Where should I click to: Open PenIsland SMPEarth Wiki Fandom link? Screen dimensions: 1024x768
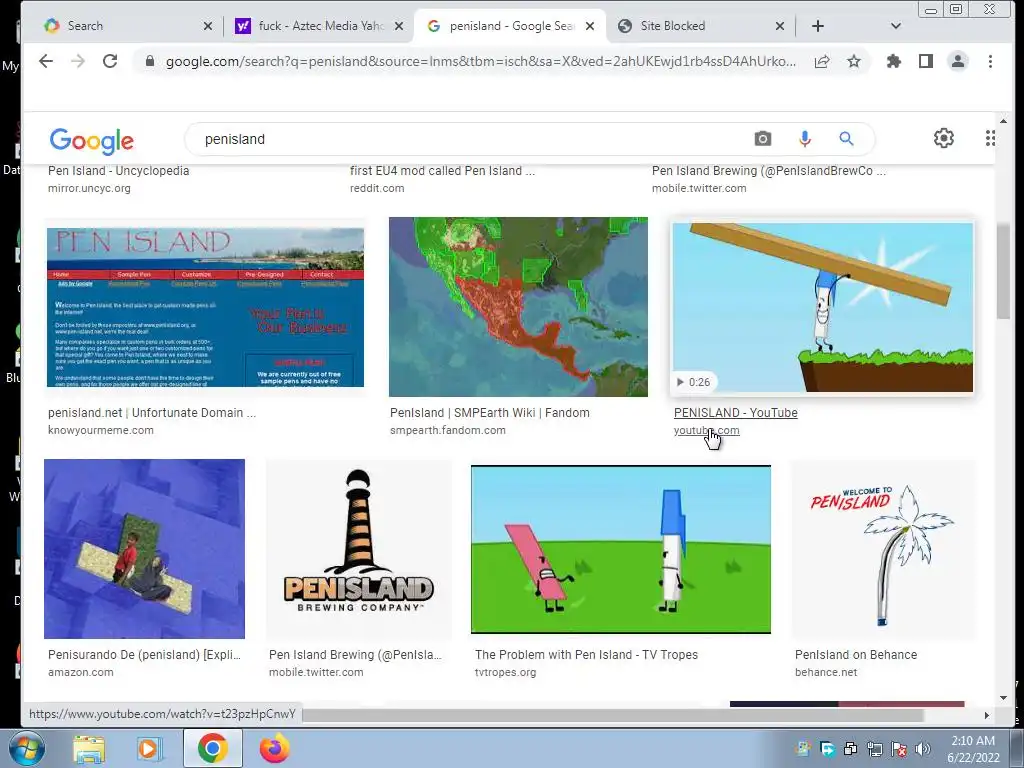click(490, 413)
